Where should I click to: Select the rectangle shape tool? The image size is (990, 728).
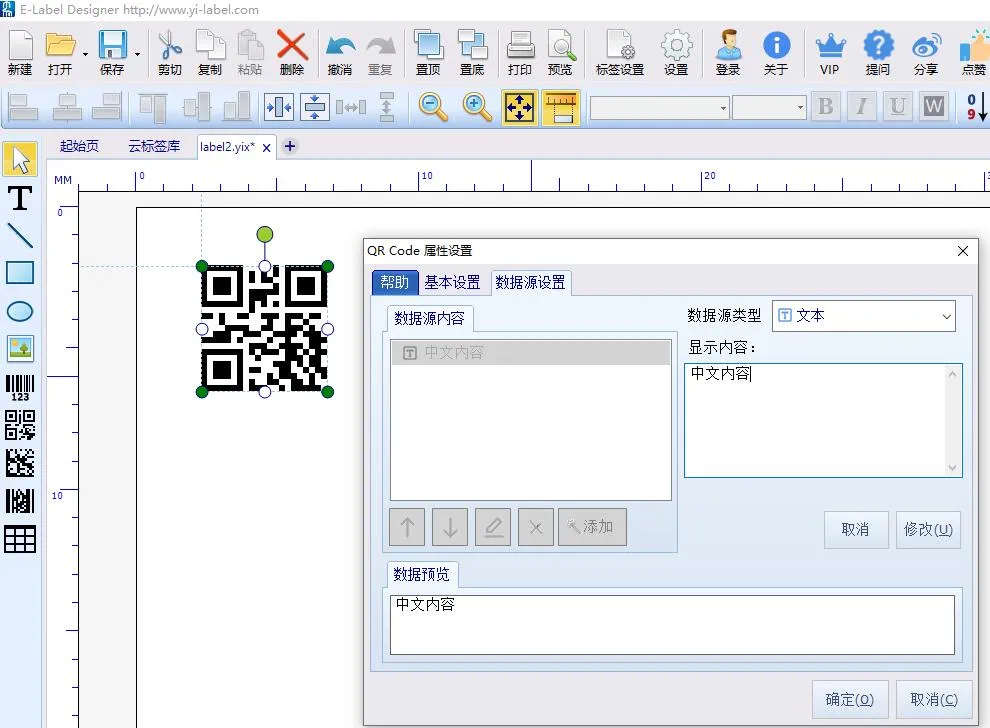click(20, 273)
